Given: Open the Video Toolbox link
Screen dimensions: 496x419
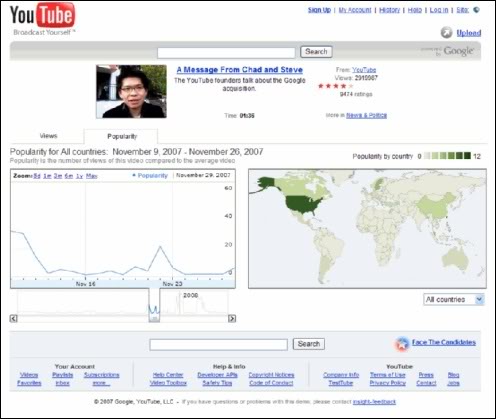Looking at the screenshot, I should tap(168, 383).
